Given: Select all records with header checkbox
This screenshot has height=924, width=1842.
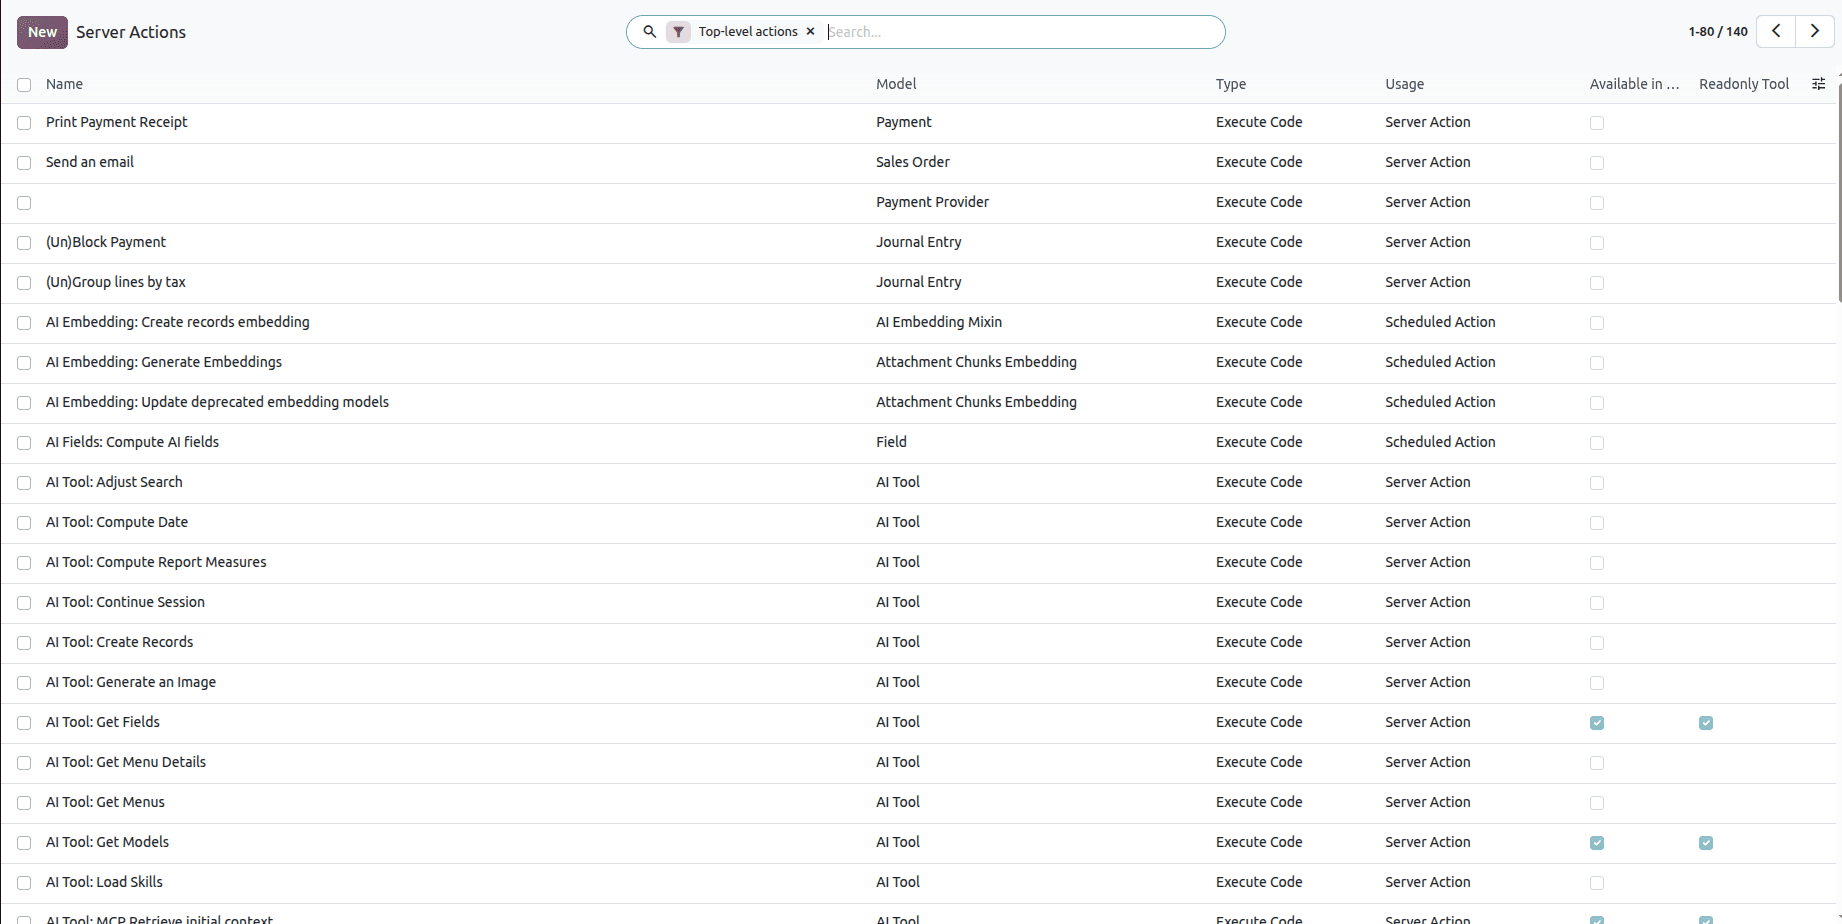Looking at the screenshot, I should (x=24, y=85).
